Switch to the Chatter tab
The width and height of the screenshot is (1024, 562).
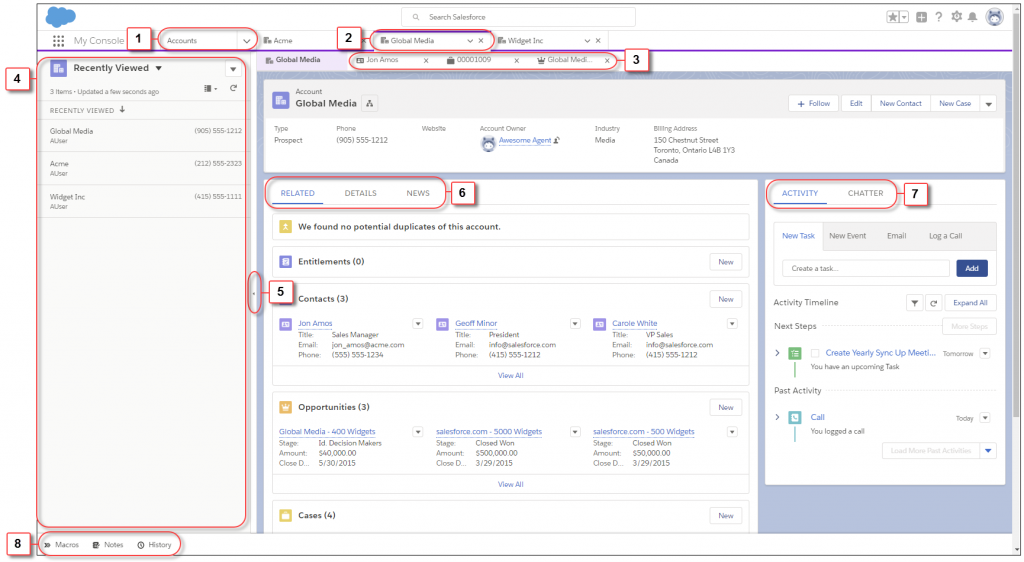point(865,193)
